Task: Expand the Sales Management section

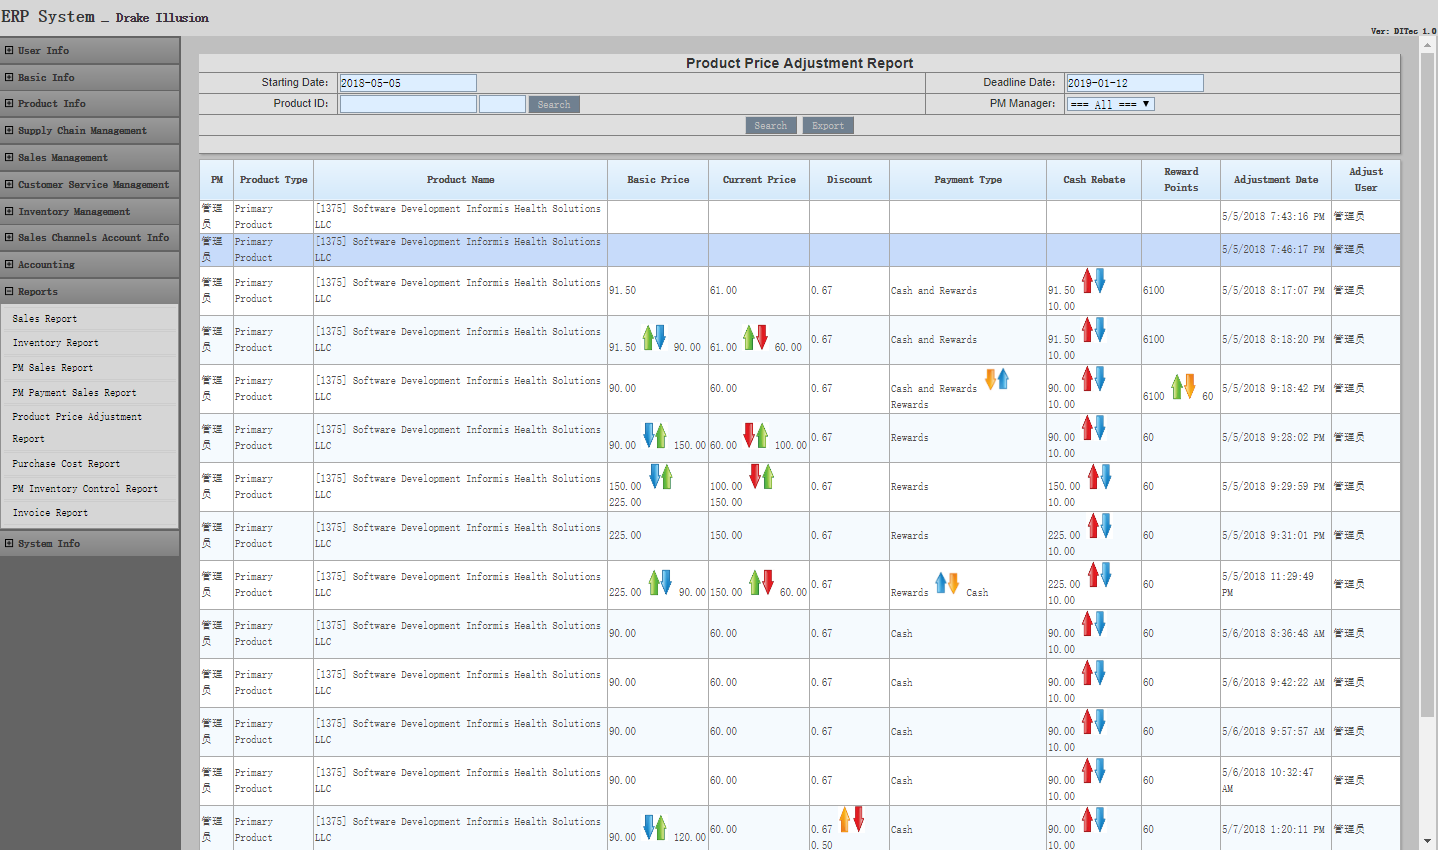Action: coord(90,157)
